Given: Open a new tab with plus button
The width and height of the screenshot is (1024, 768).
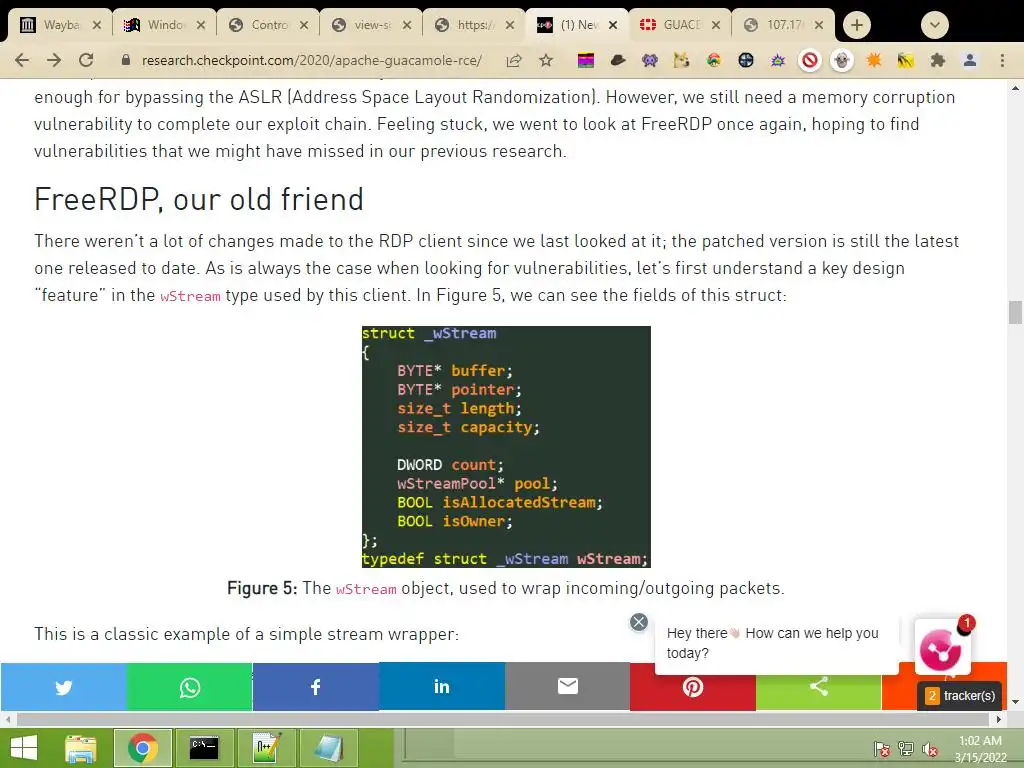Looking at the screenshot, I should tap(857, 25).
